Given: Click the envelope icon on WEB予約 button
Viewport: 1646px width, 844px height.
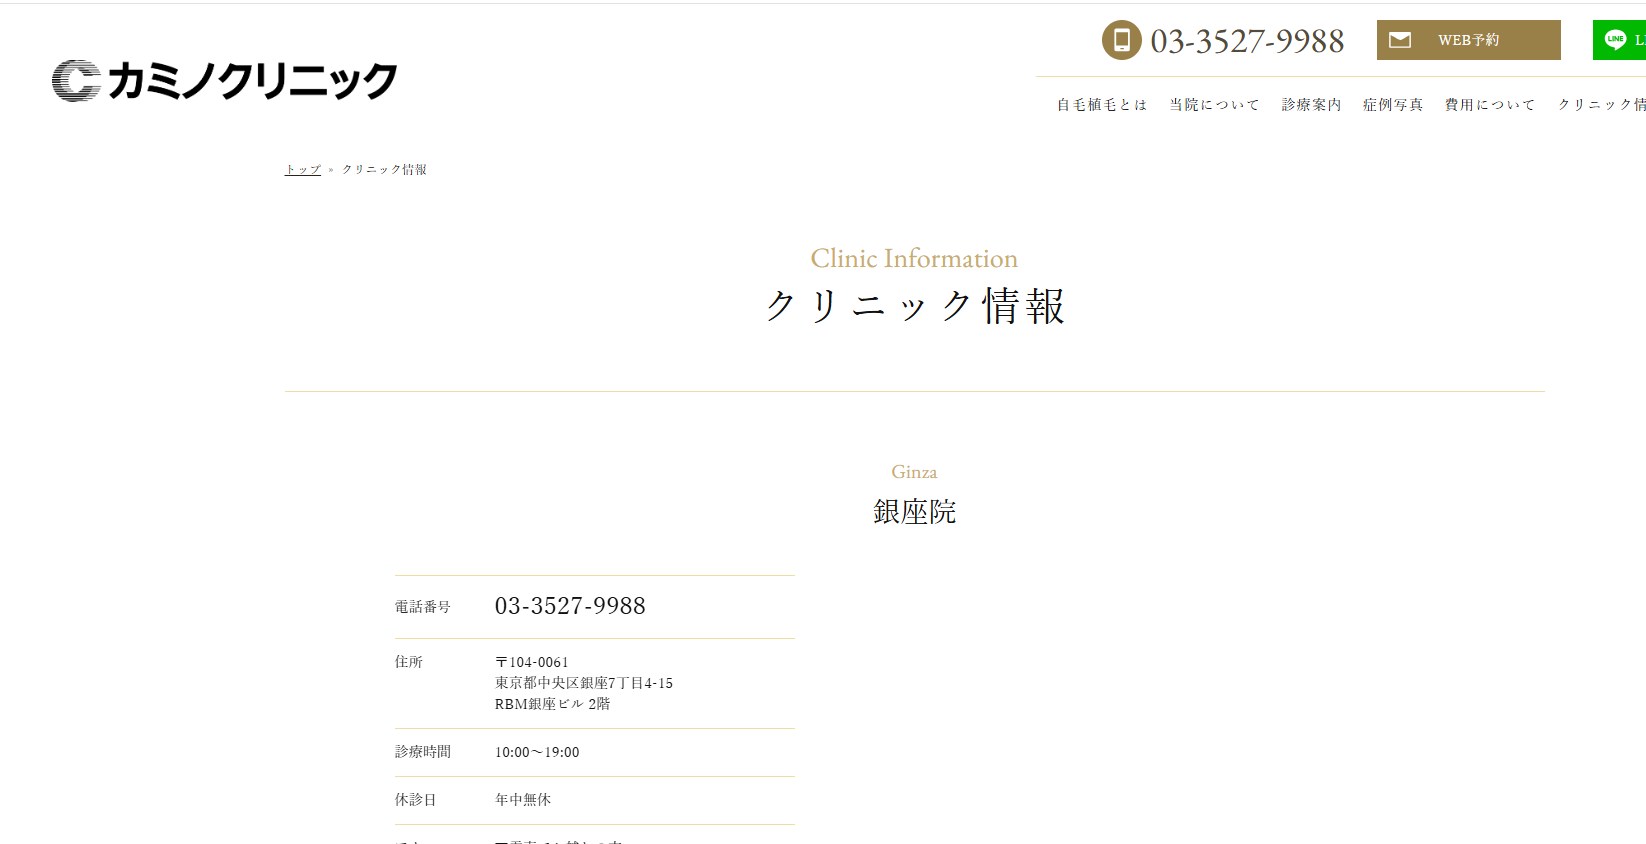Looking at the screenshot, I should click(1400, 40).
